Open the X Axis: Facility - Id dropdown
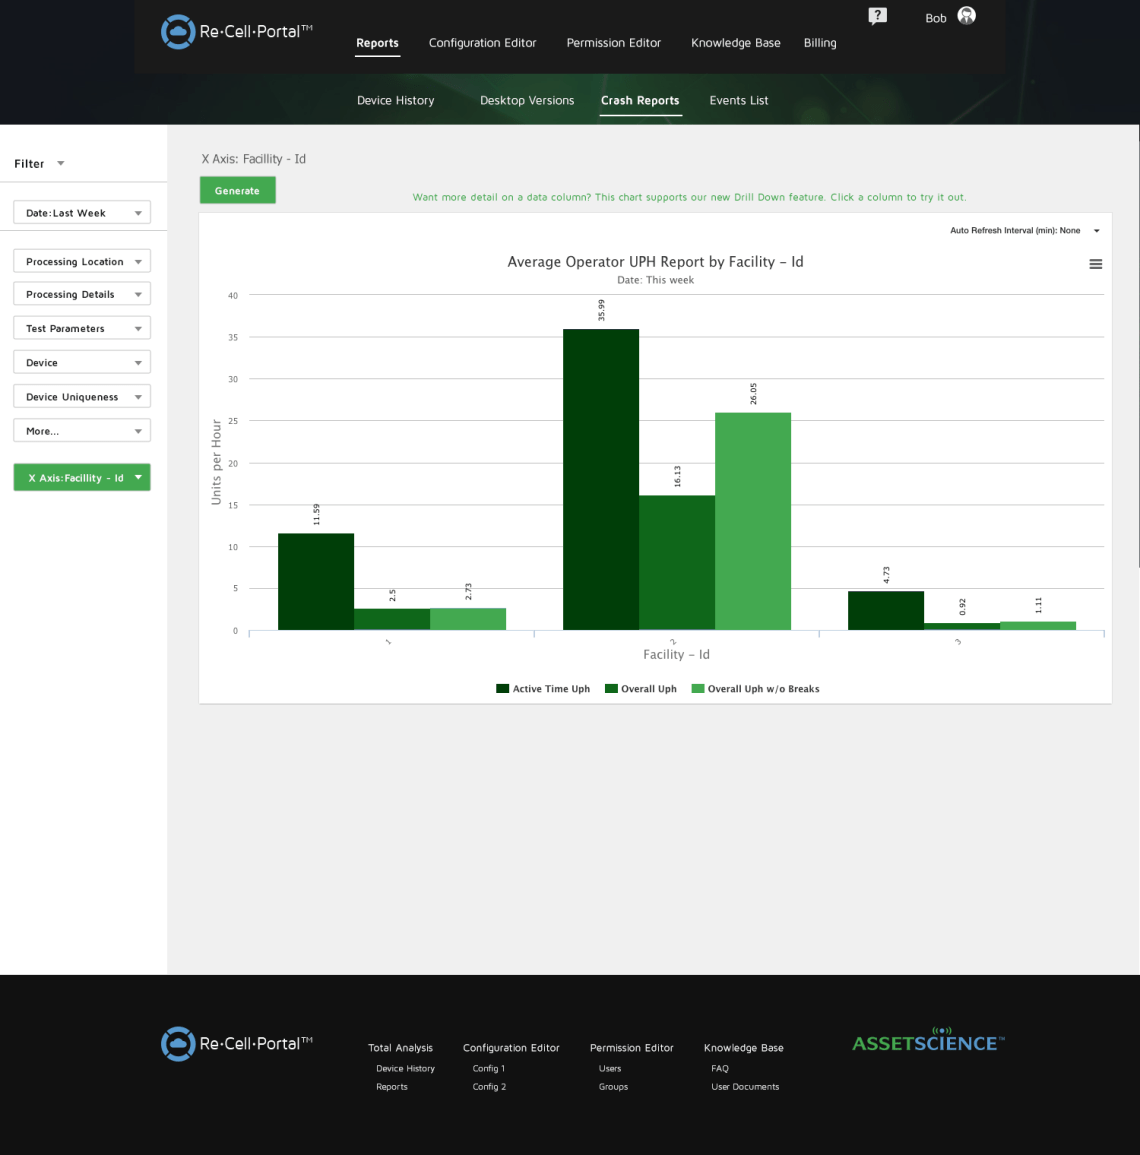Viewport: 1140px width, 1155px height. (x=82, y=478)
